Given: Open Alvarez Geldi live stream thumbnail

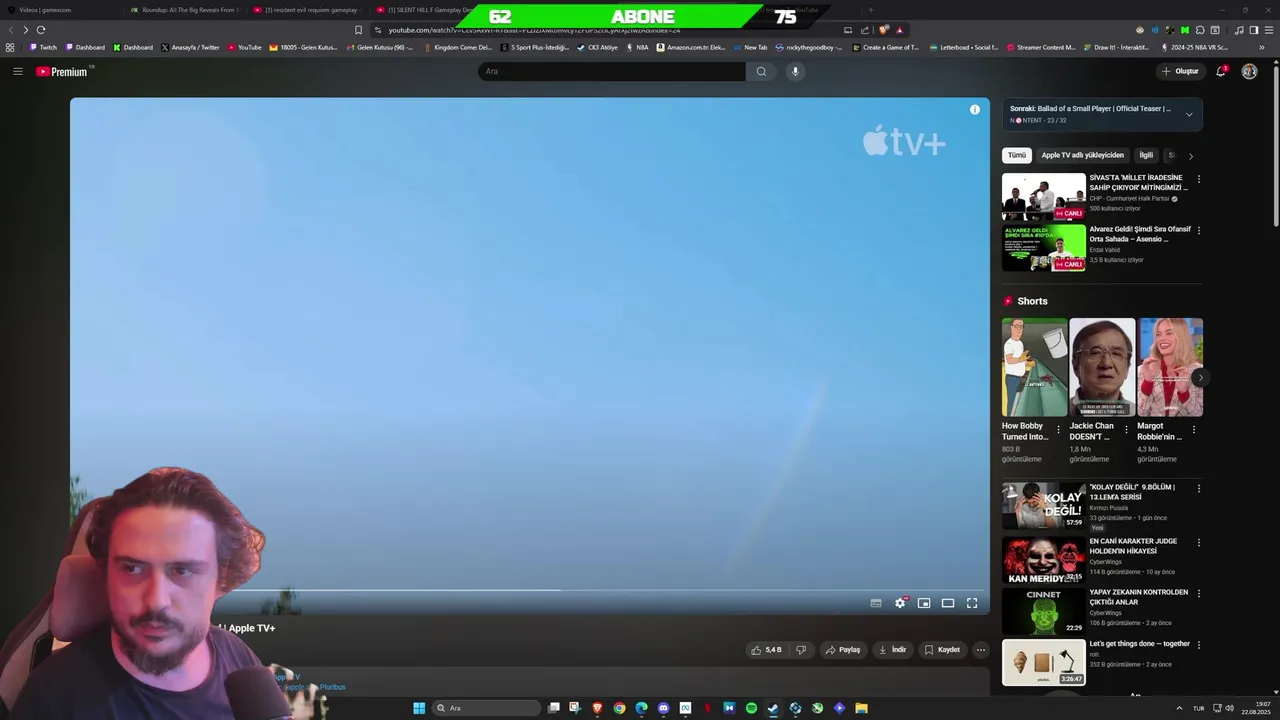Looking at the screenshot, I should (x=1044, y=247).
